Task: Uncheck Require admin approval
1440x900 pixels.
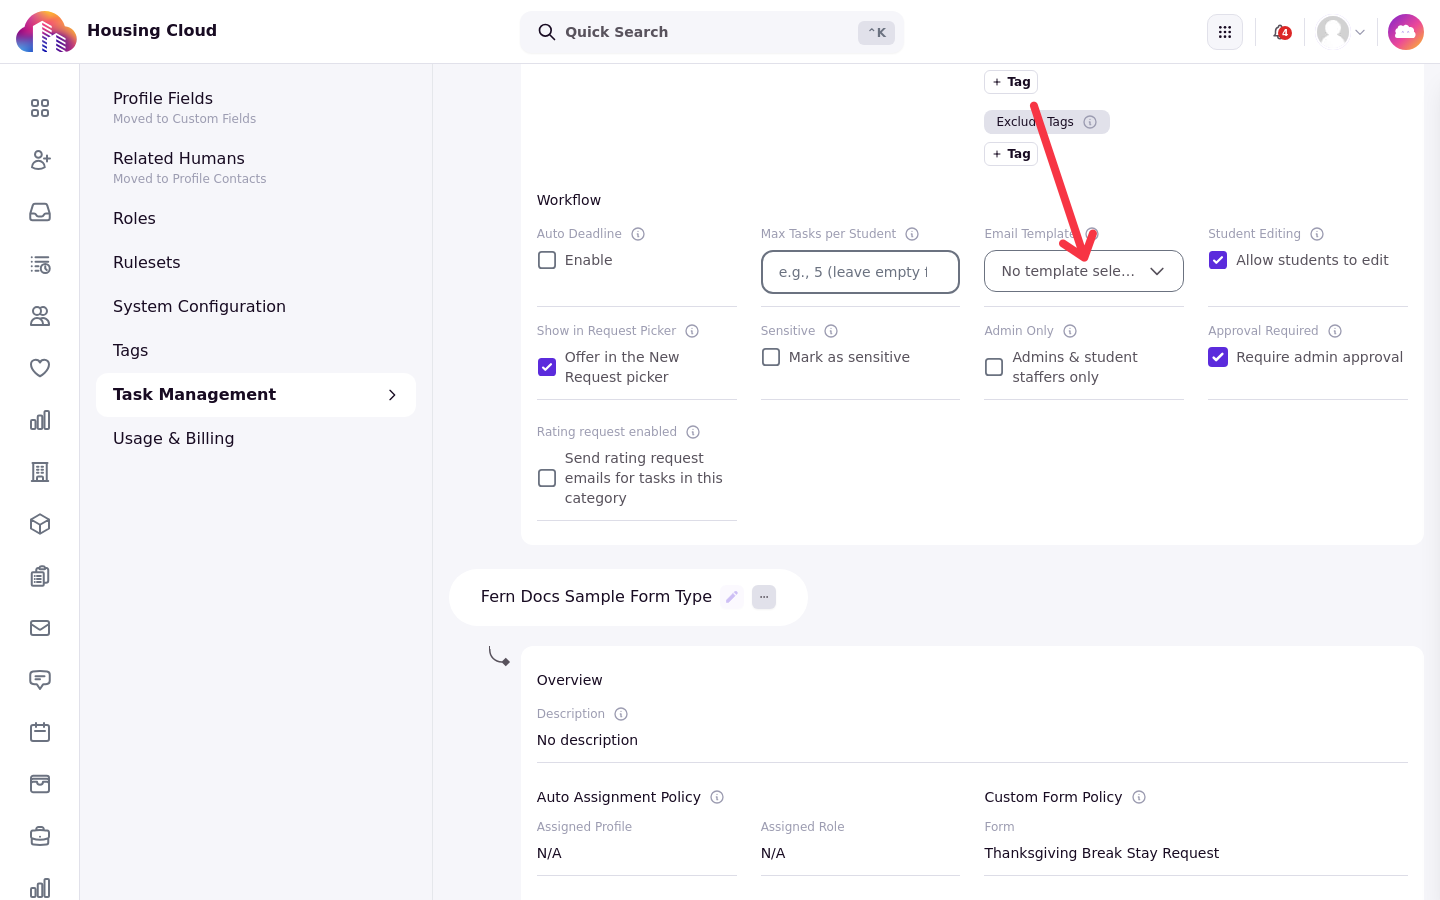Action: (x=1218, y=357)
